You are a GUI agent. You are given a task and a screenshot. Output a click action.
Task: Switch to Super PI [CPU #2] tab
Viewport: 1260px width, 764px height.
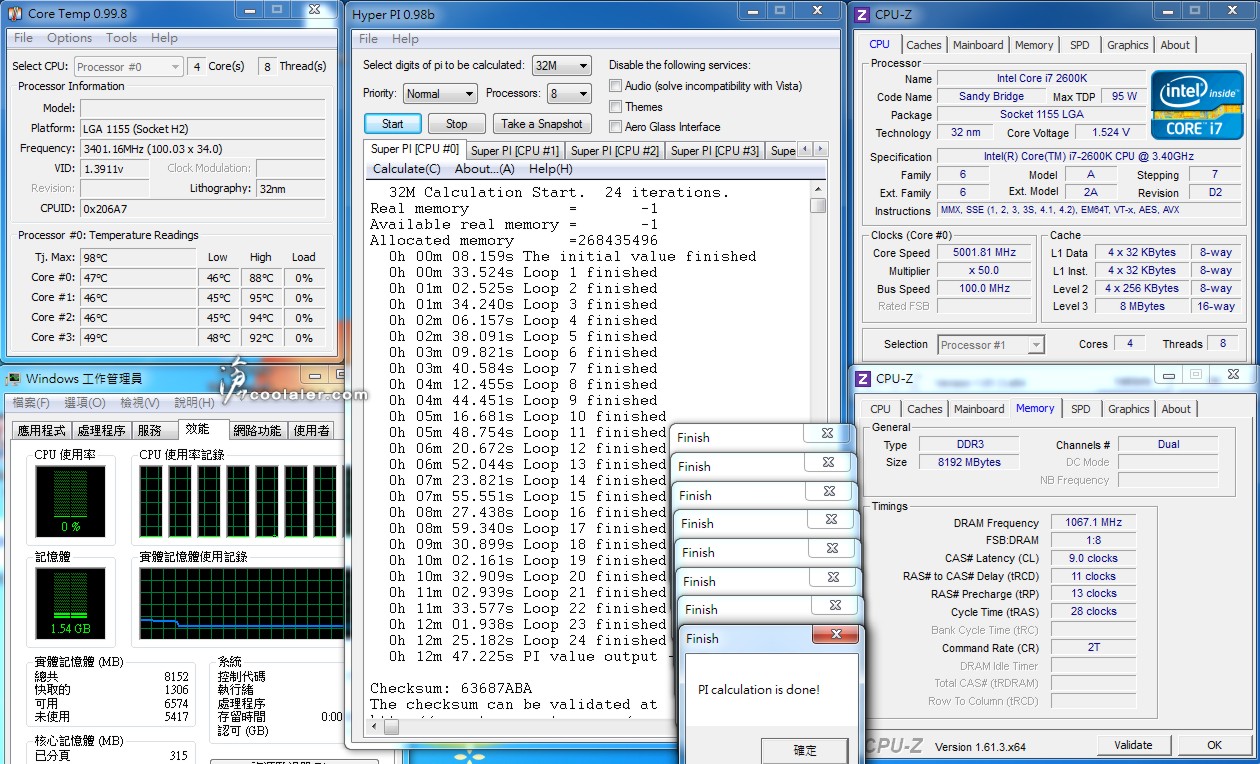pyautogui.click(x=615, y=151)
